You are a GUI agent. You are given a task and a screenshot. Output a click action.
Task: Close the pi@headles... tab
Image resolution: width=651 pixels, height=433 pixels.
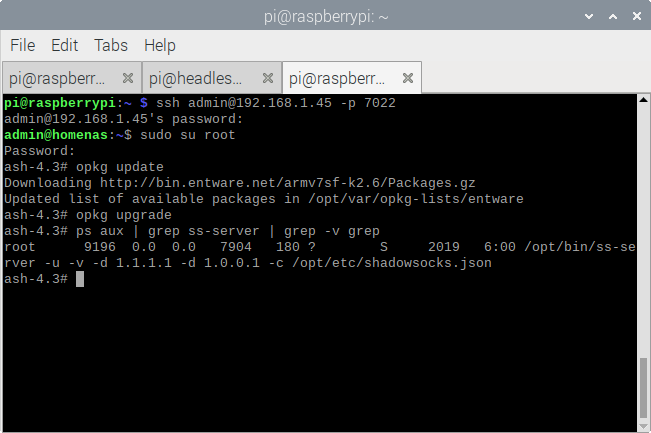point(268,78)
